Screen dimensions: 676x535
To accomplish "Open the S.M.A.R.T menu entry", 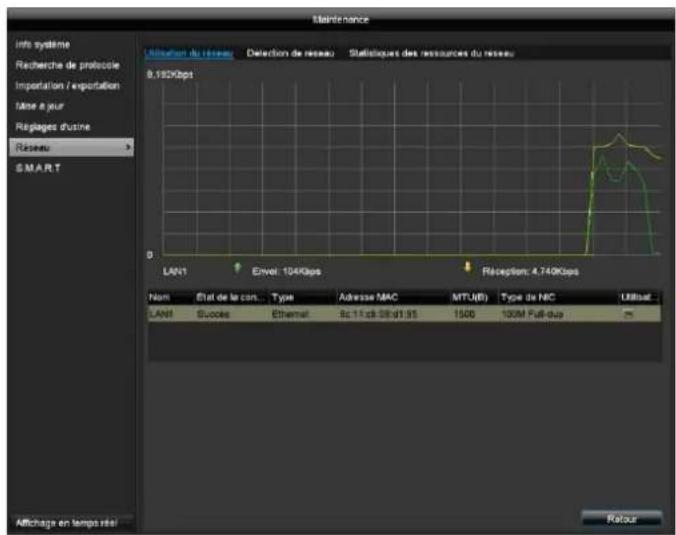I will point(38,168).
